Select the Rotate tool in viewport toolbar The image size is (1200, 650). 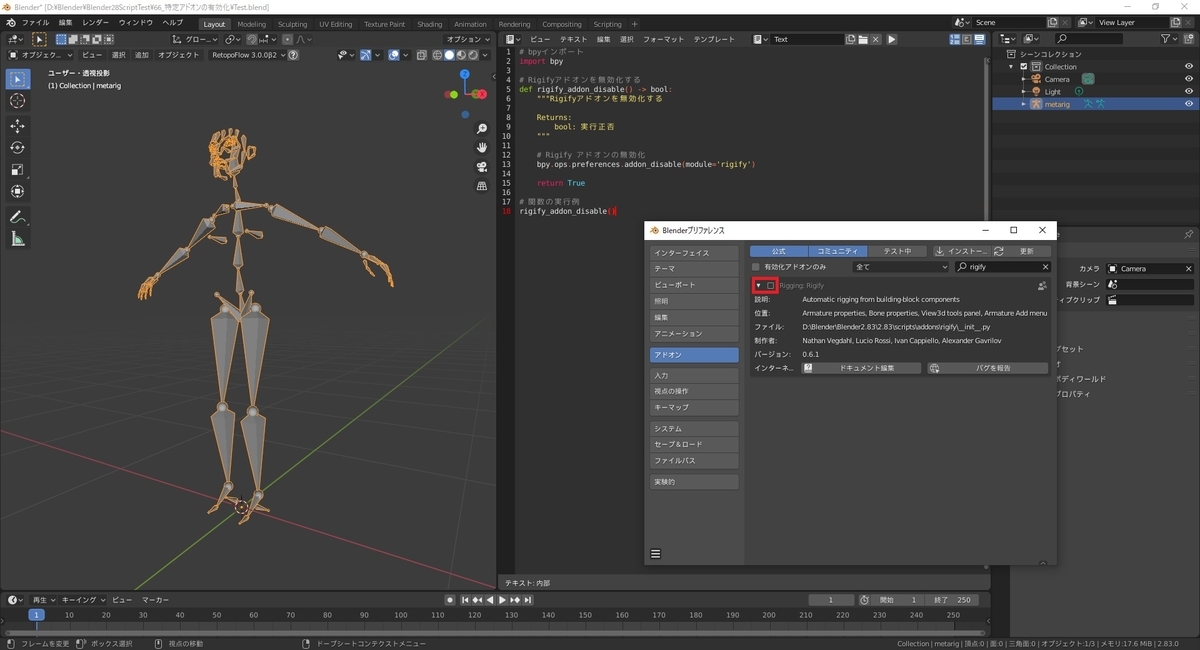tap(18, 148)
